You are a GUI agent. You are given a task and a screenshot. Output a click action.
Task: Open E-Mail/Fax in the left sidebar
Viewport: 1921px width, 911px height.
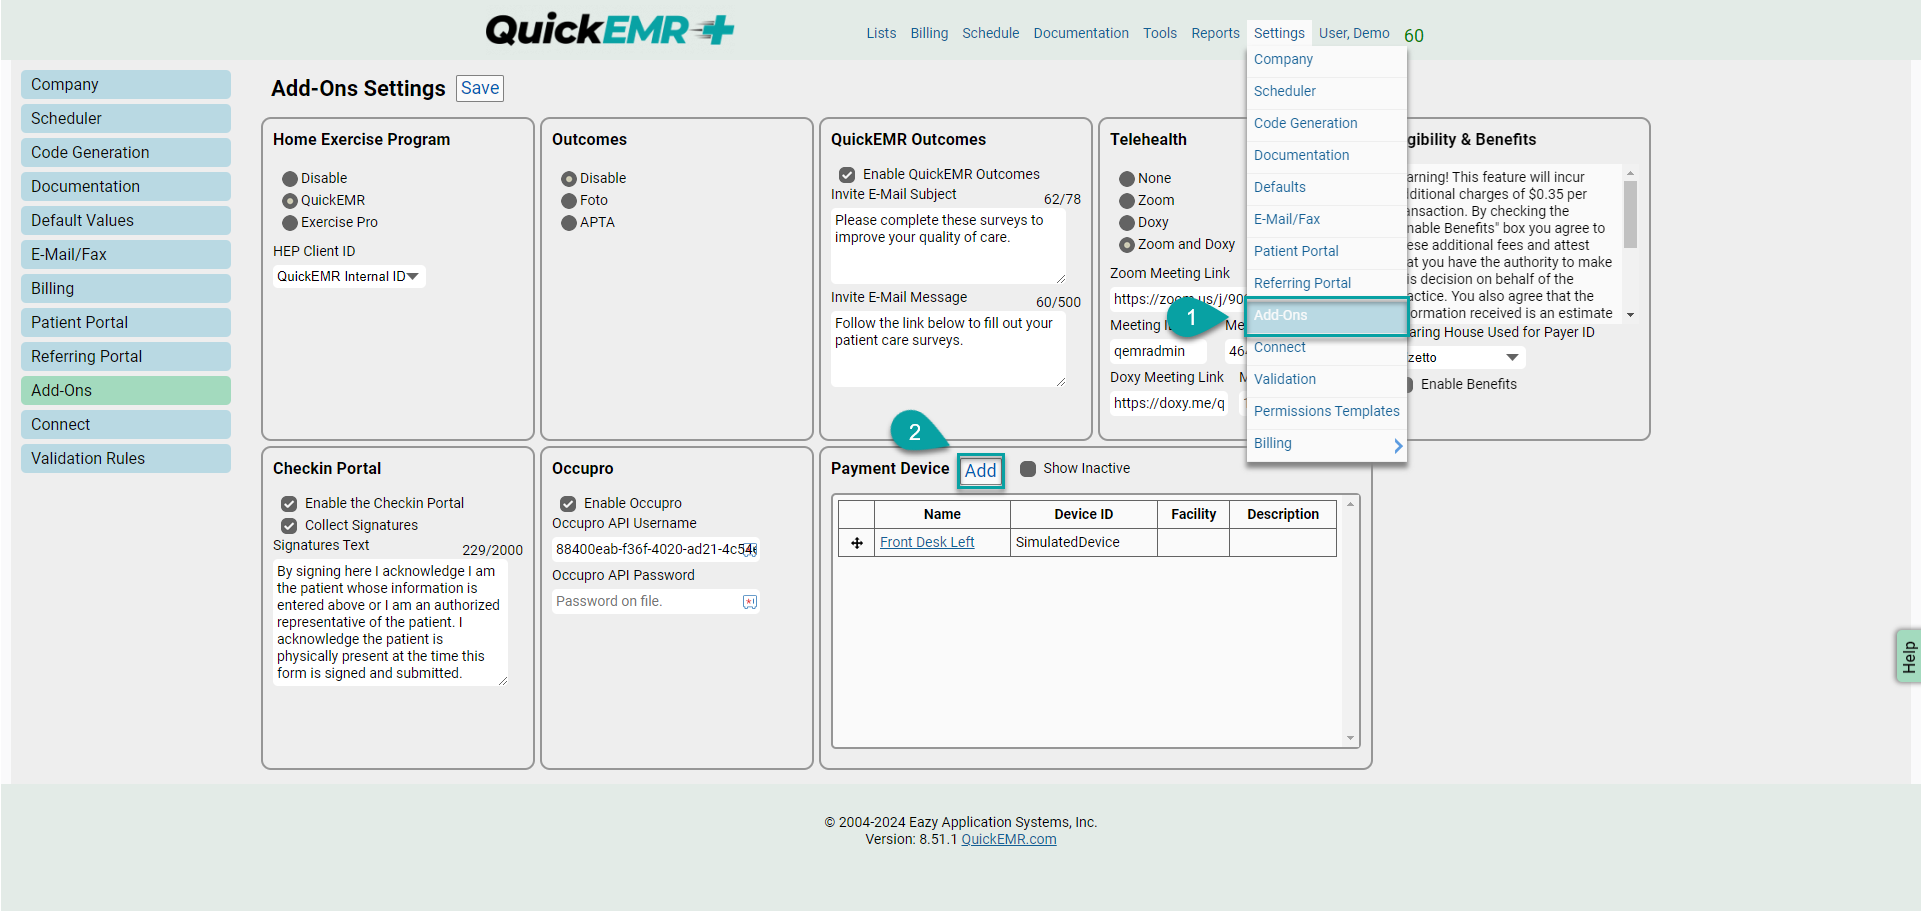click(x=126, y=255)
